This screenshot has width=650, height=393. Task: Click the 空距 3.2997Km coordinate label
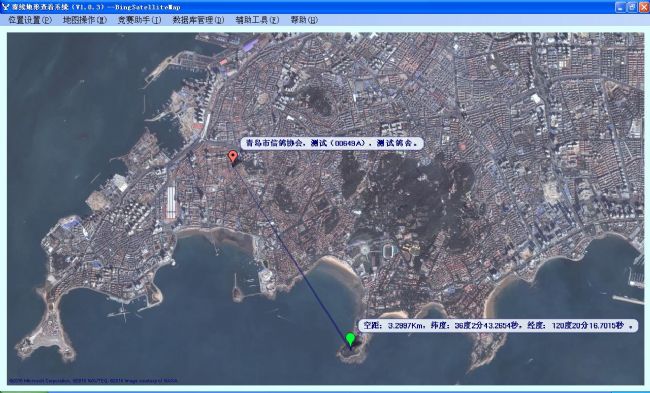click(498, 325)
